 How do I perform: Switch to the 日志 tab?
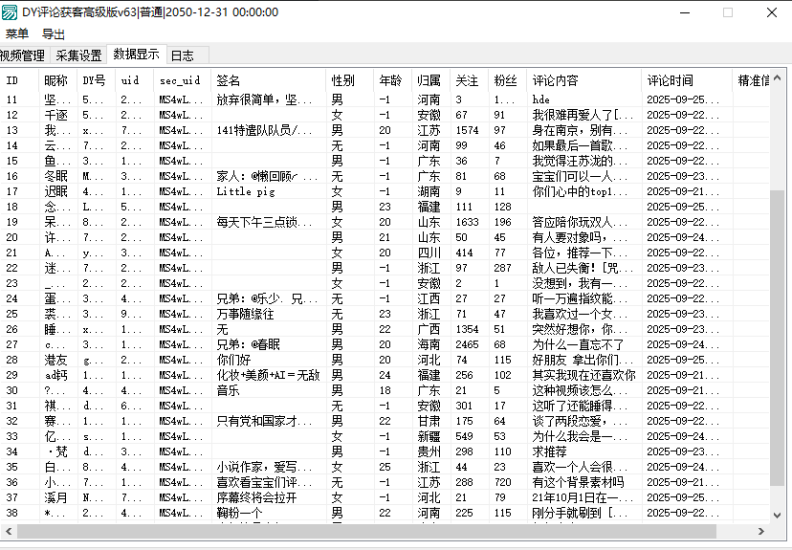click(x=182, y=55)
